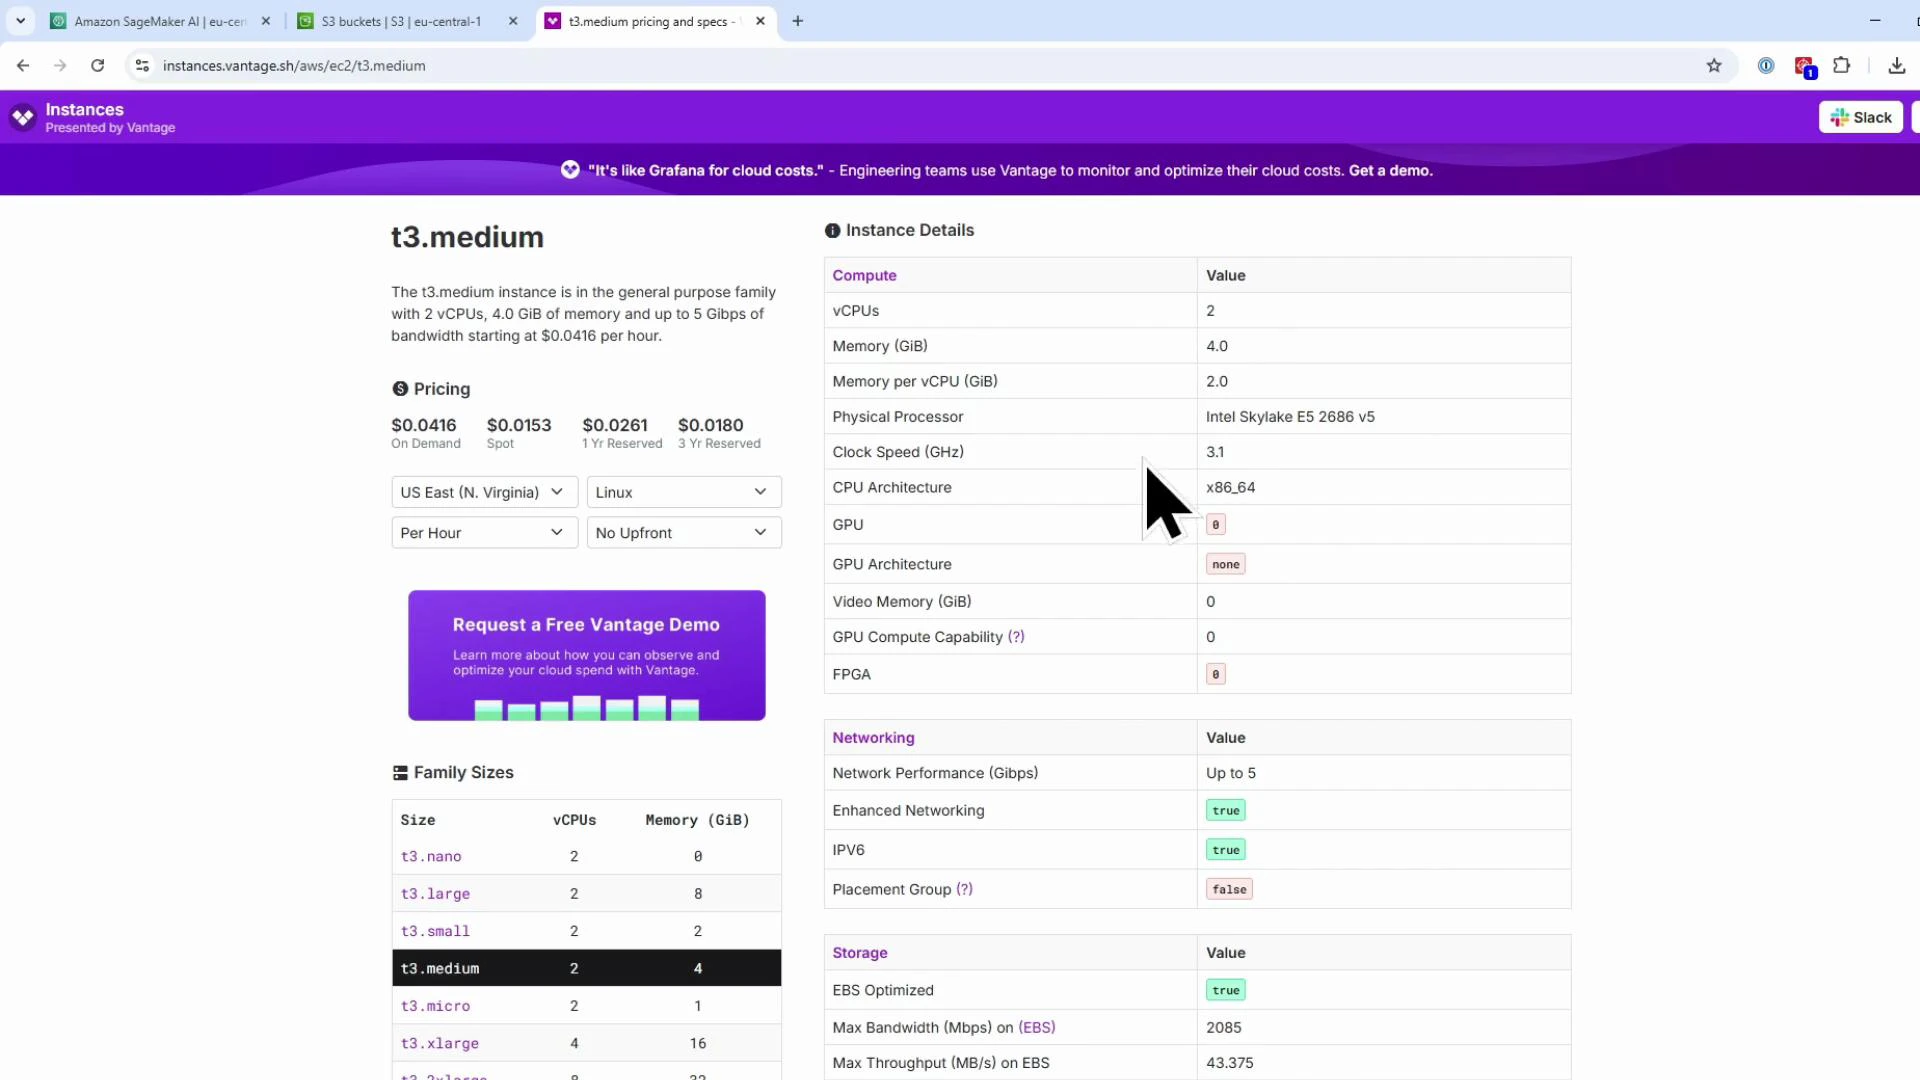Open Downloads from the toolbar icon
The width and height of the screenshot is (1920, 1080).
[1896, 65]
